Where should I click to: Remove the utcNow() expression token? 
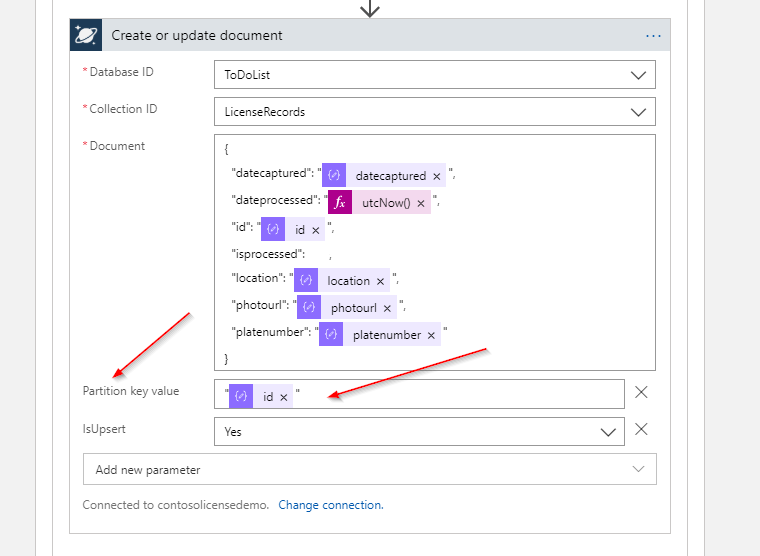(421, 203)
